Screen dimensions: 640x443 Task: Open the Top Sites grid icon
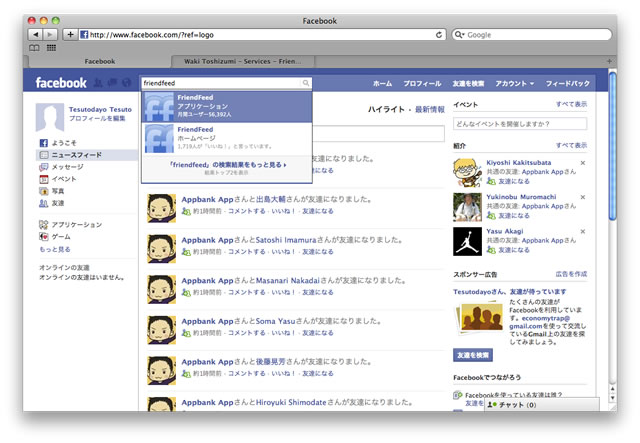51,48
